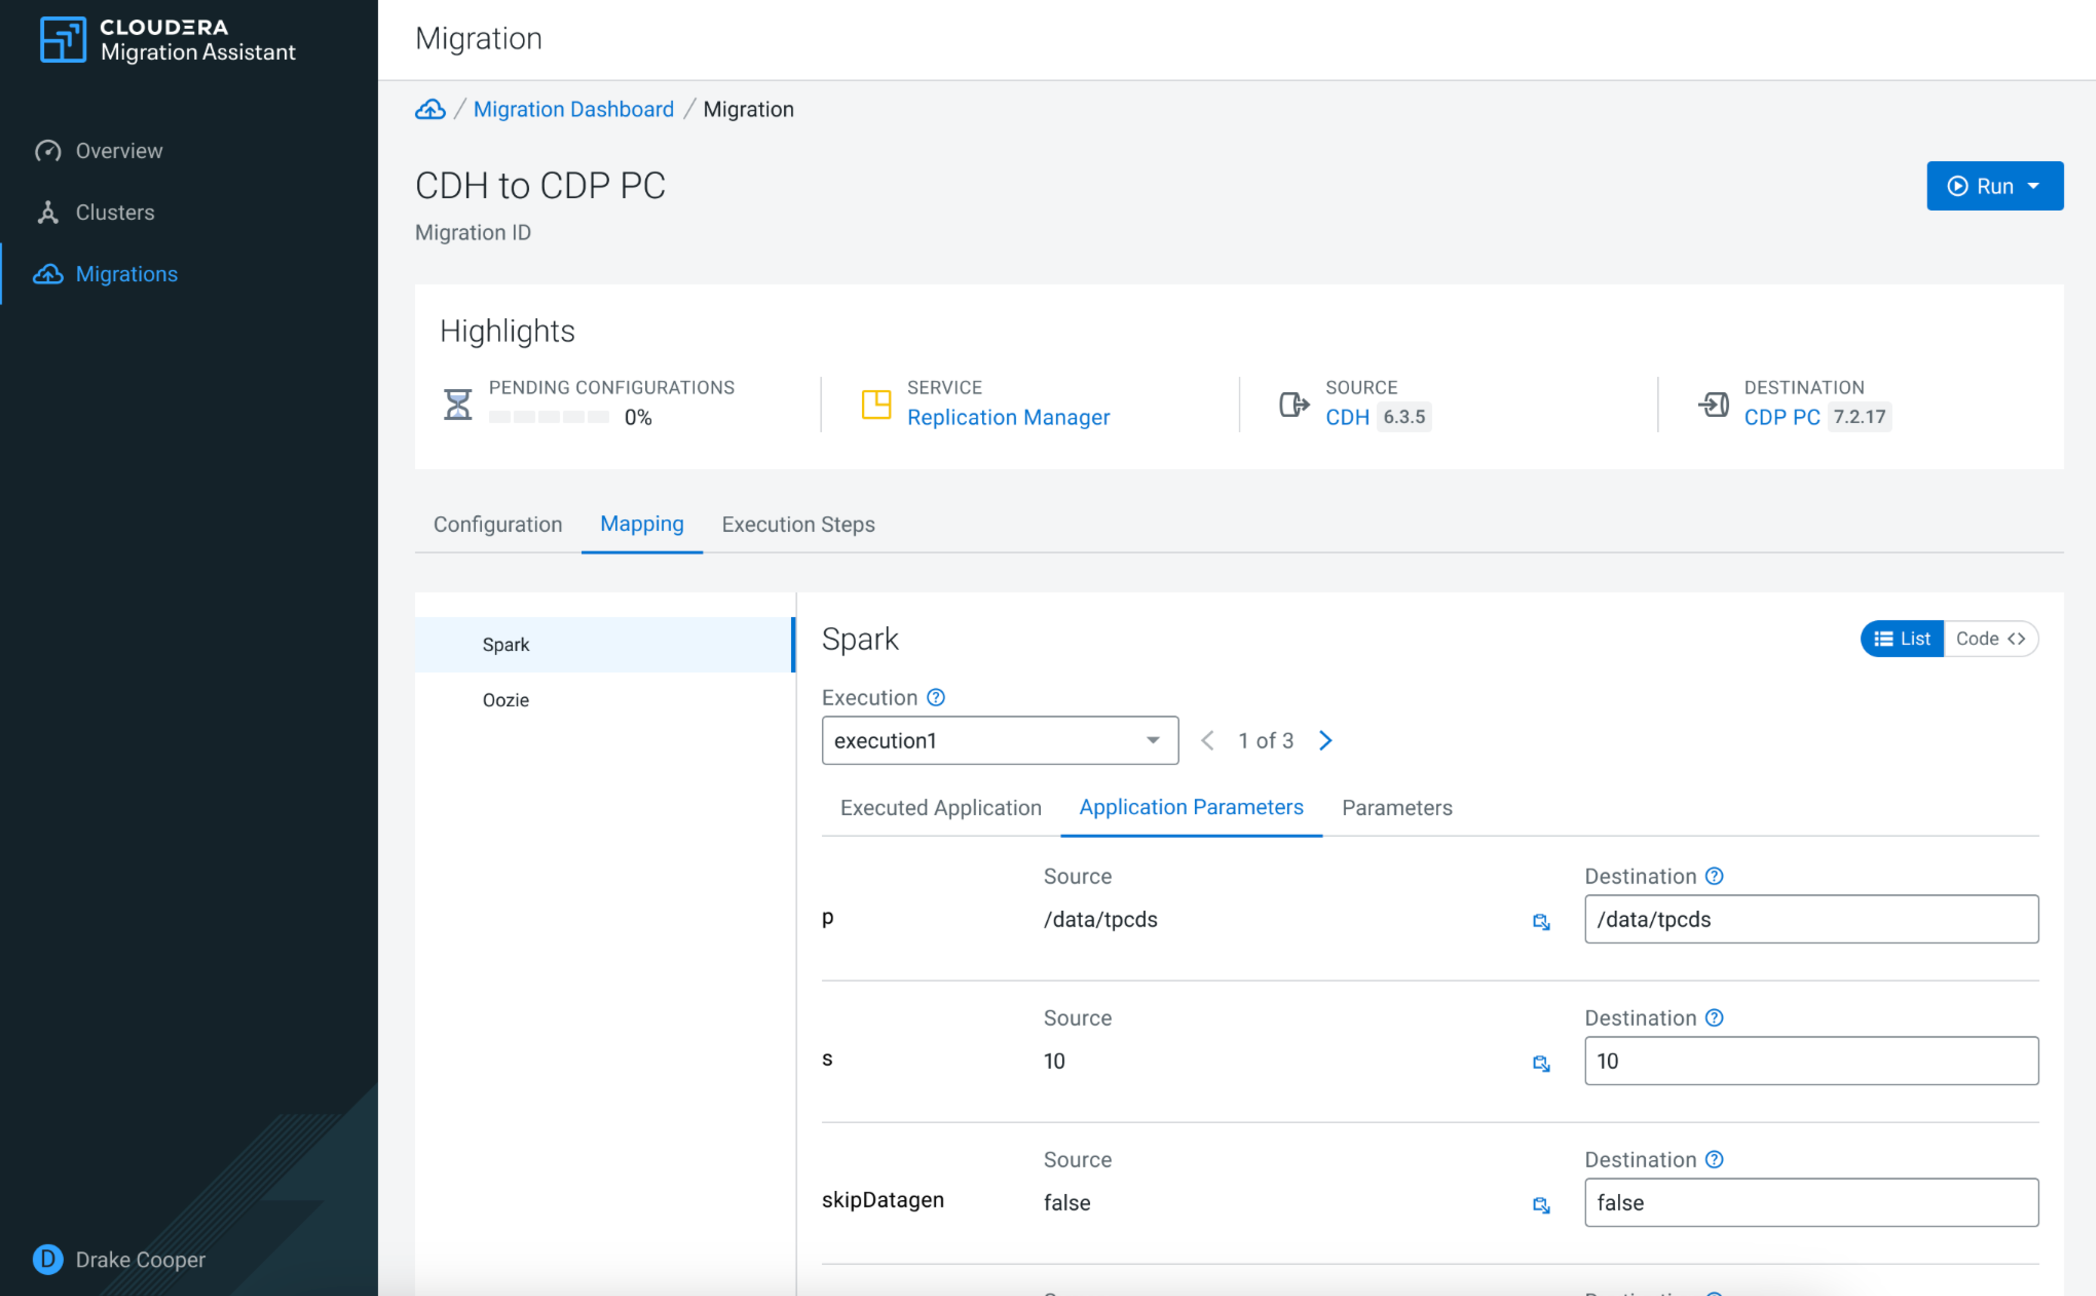Screen dimensions: 2096x1296
Task: Open the Configuration tab
Action: (x=497, y=524)
